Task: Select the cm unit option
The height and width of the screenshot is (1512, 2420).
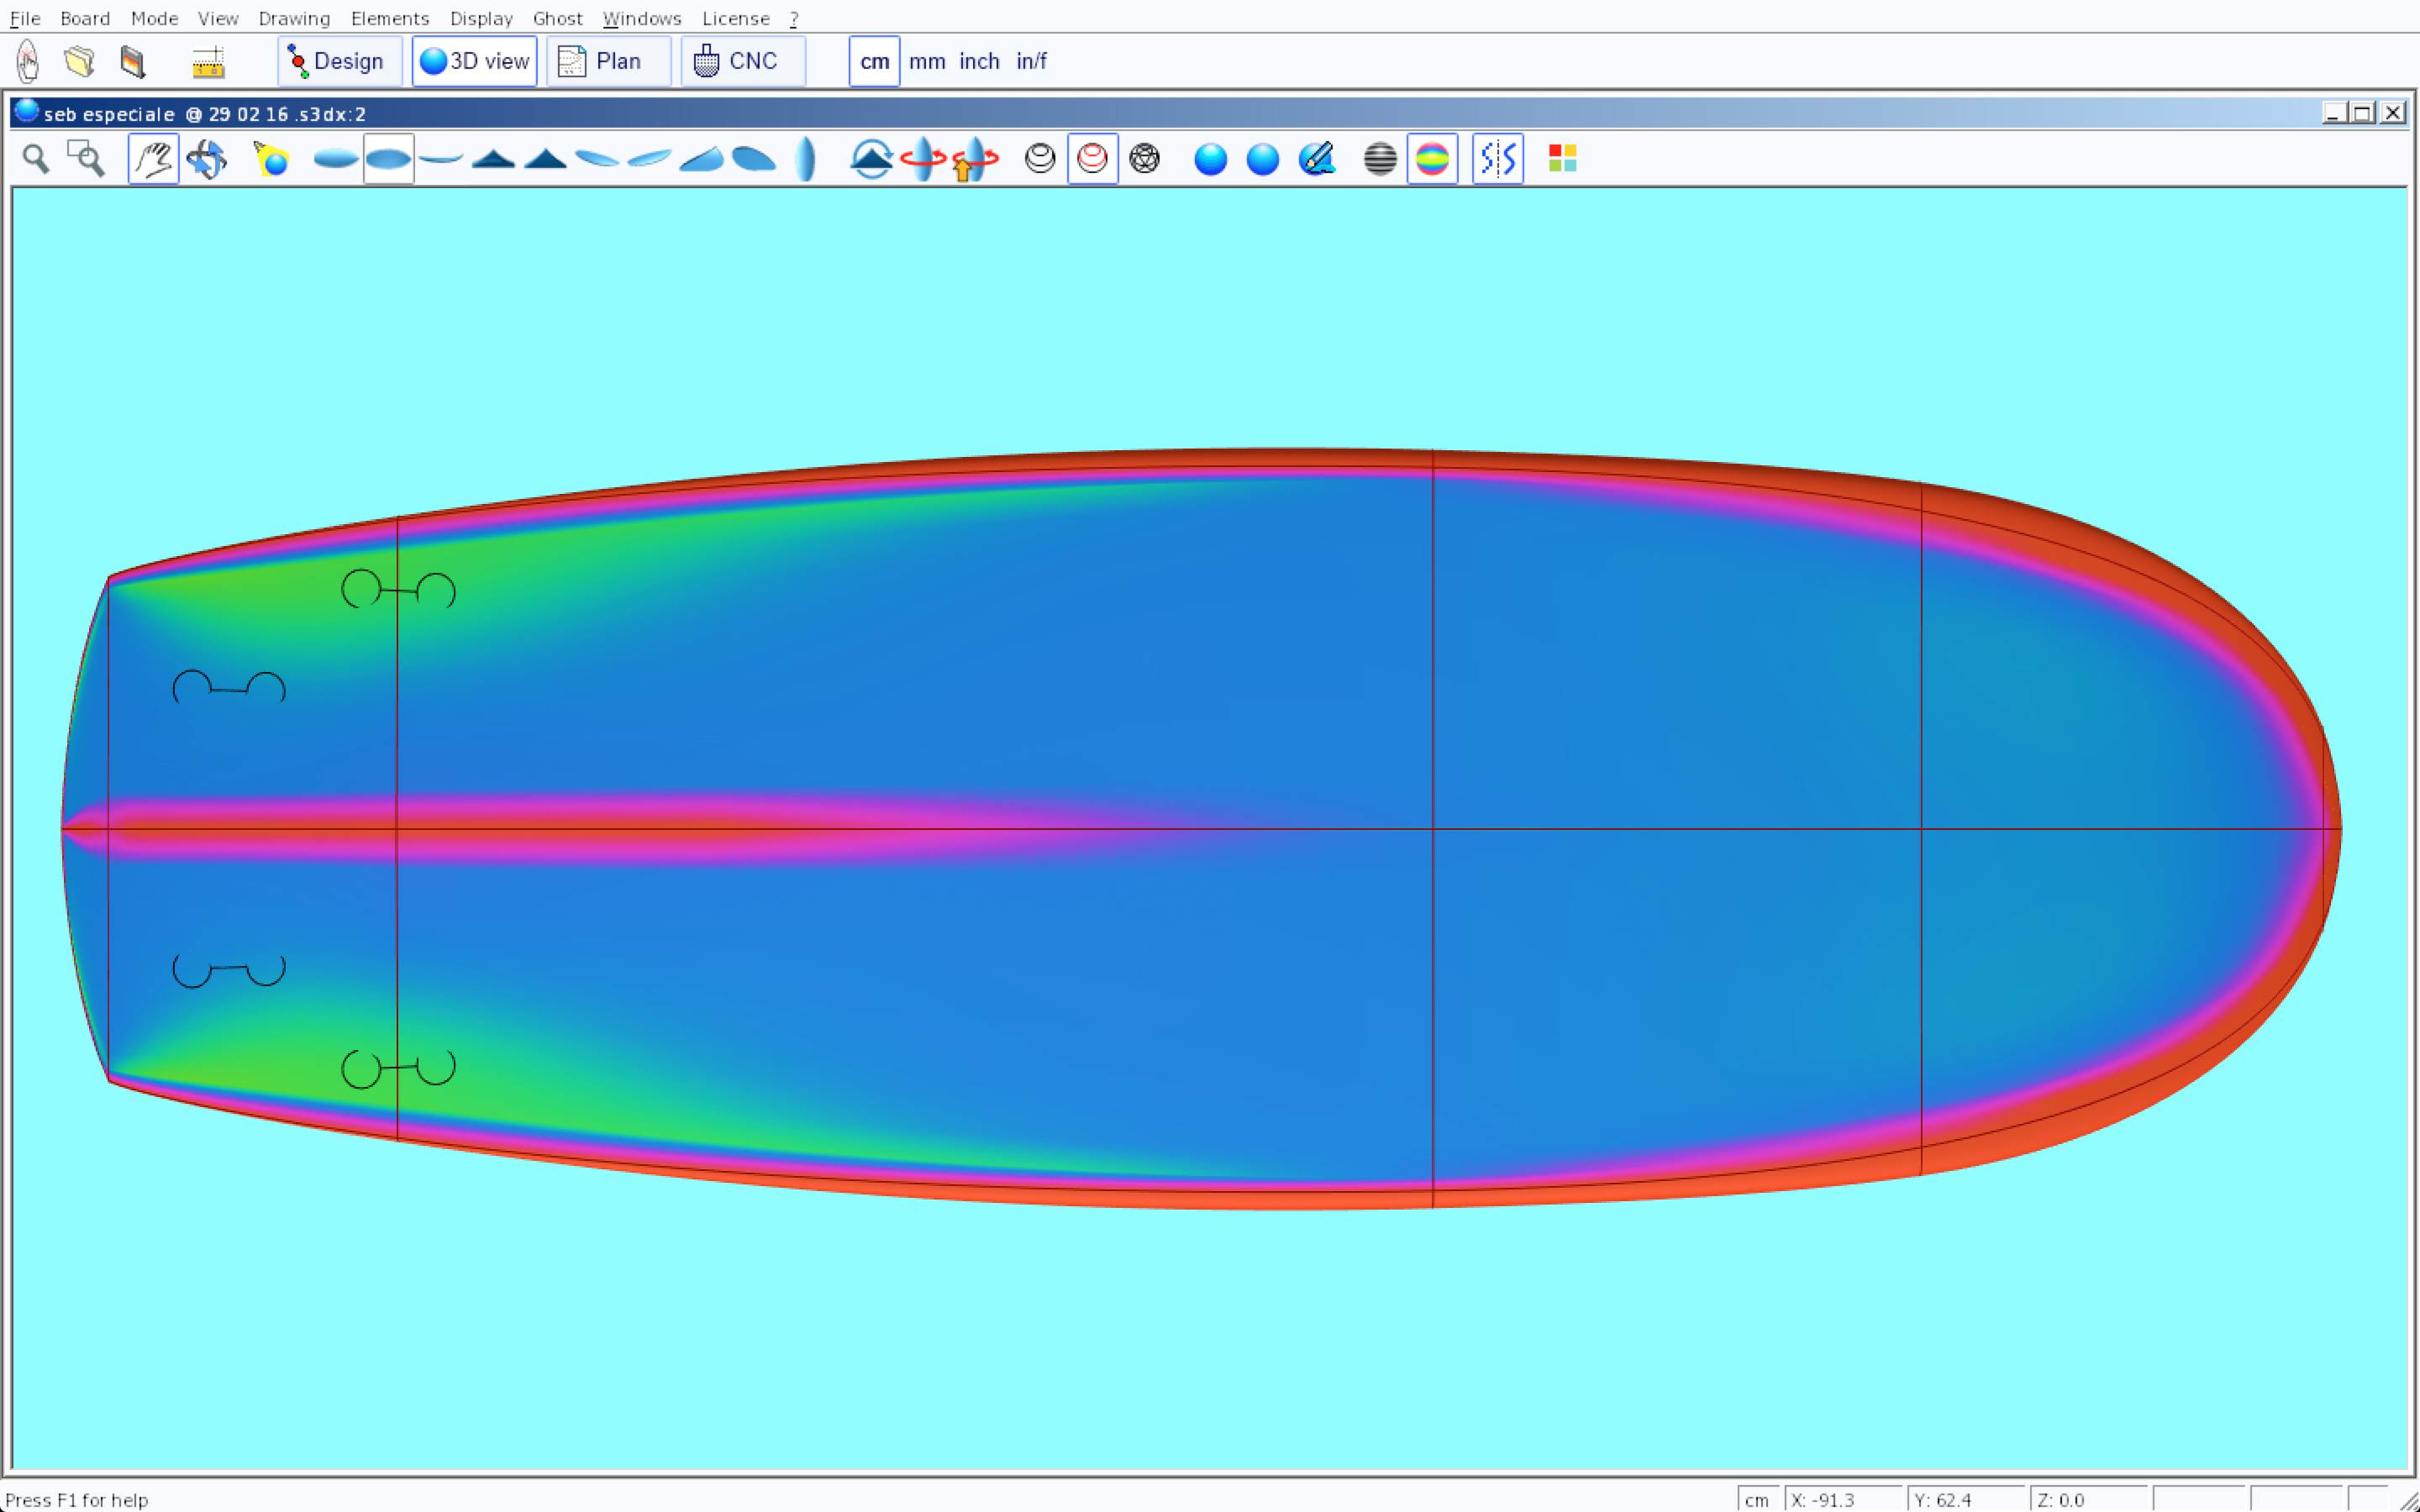Action: [874, 62]
